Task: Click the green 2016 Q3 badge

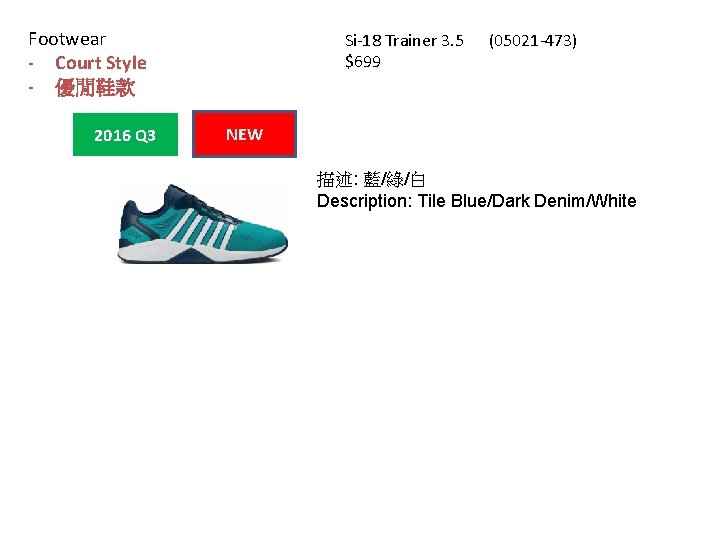Action: point(125,135)
